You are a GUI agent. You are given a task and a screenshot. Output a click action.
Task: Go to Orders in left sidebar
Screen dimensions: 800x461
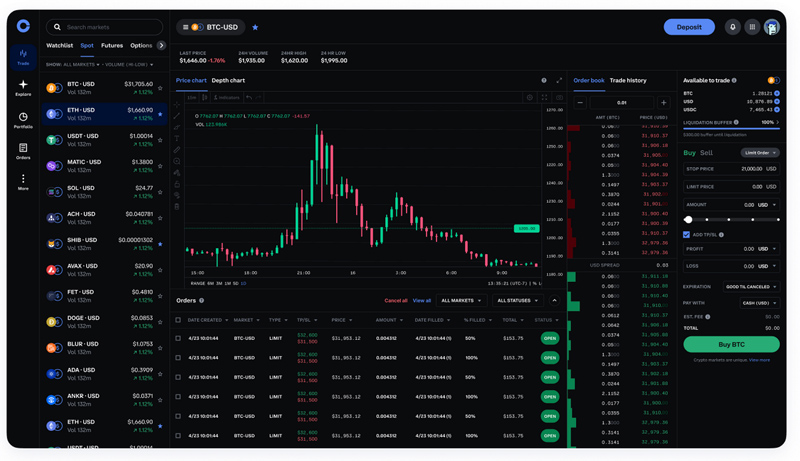pyautogui.click(x=23, y=151)
